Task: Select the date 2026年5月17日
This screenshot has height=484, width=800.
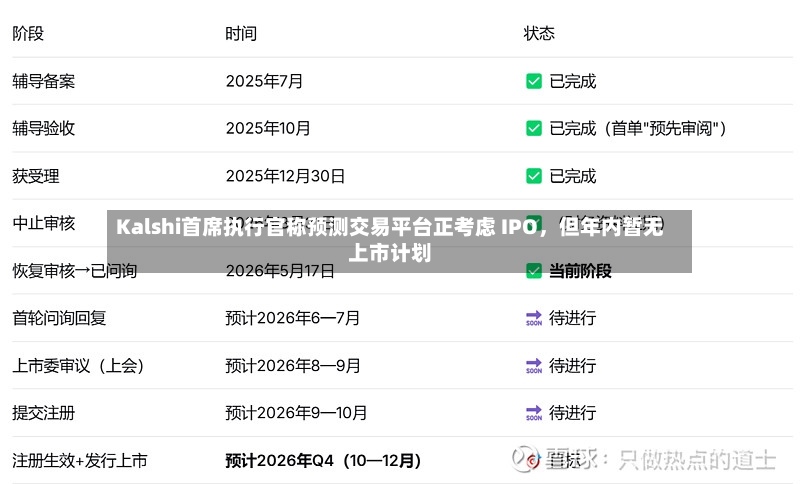Action: click(x=280, y=271)
